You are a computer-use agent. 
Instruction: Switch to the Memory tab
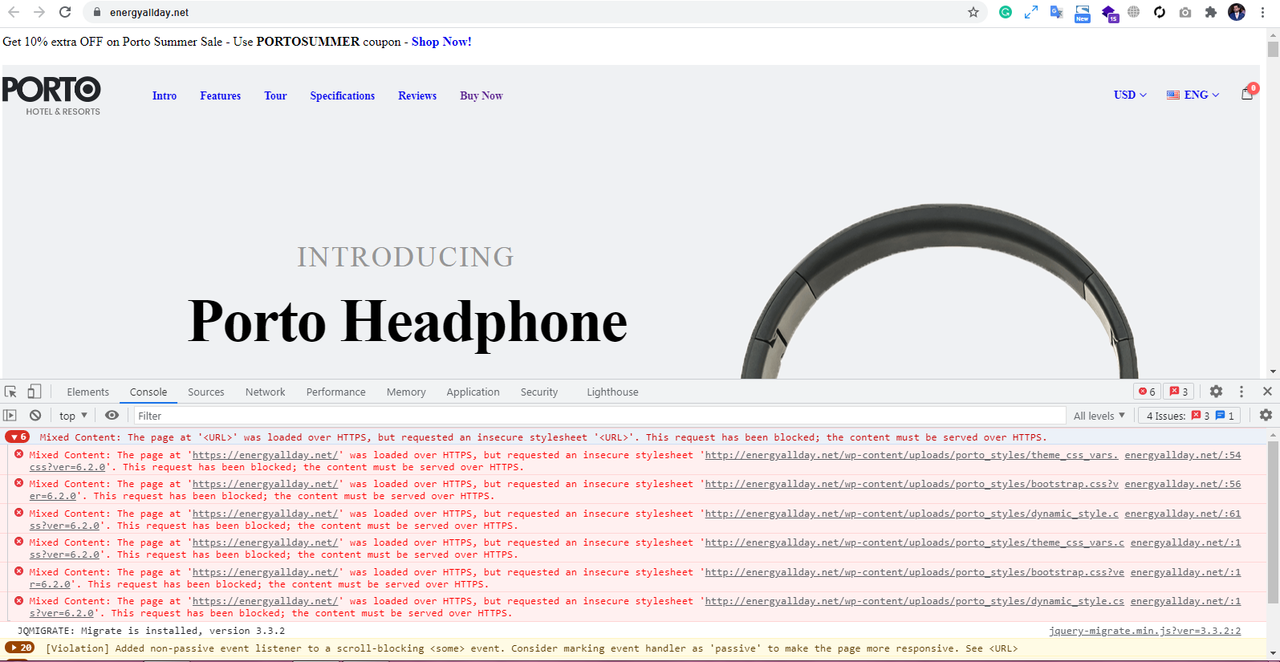click(x=406, y=392)
